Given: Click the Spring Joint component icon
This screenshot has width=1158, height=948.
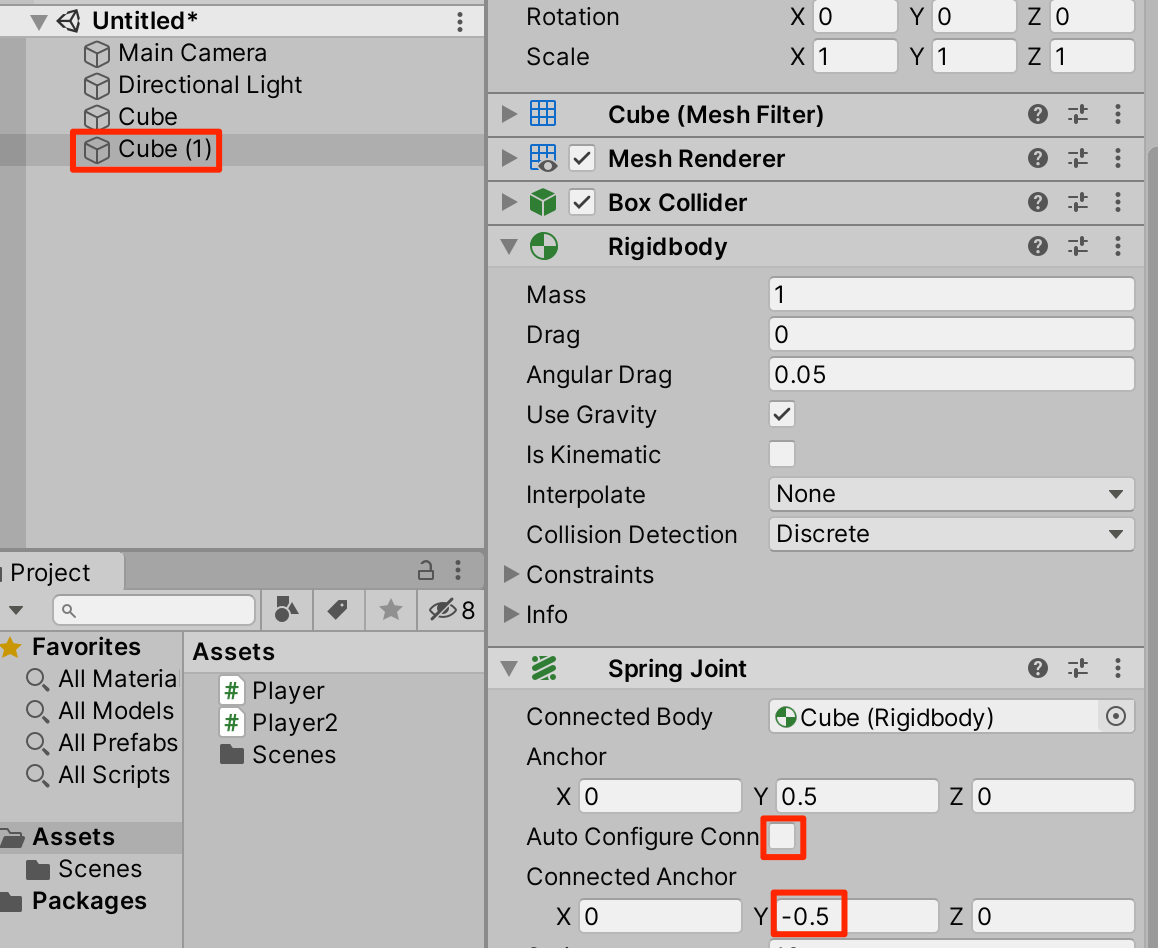Looking at the screenshot, I should click(544, 669).
